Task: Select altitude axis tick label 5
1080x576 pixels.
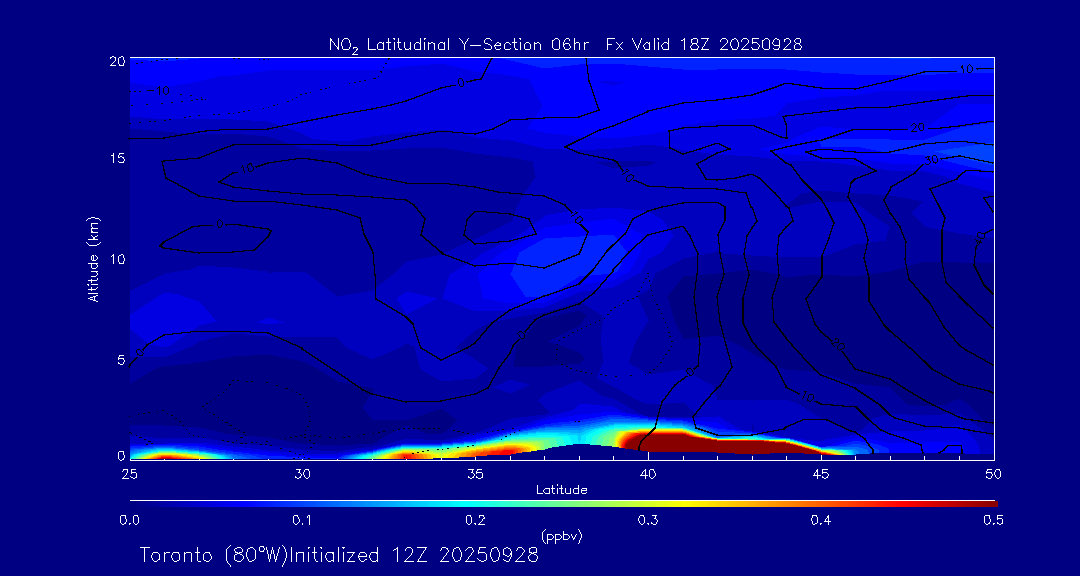Action: click(x=121, y=360)
